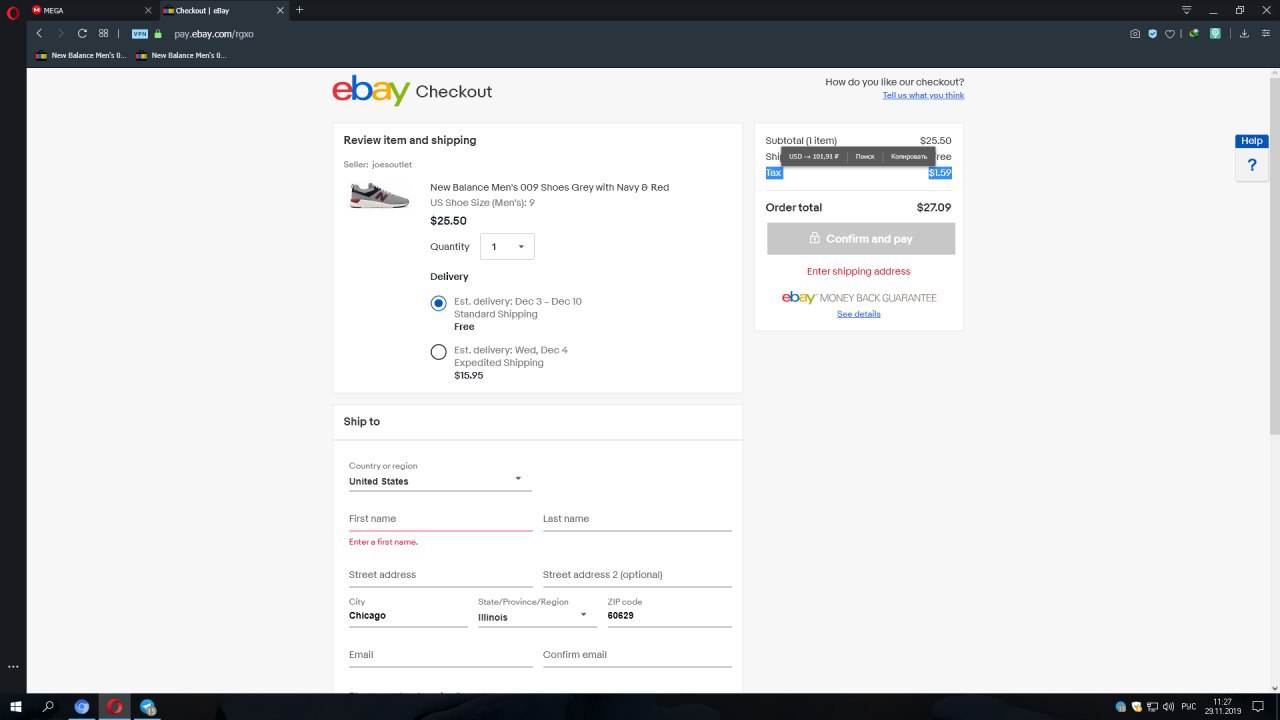This screenshot has height=720, width=1280.
Task: Click the page vertical scrollbar
Action: click(1274, 255)
